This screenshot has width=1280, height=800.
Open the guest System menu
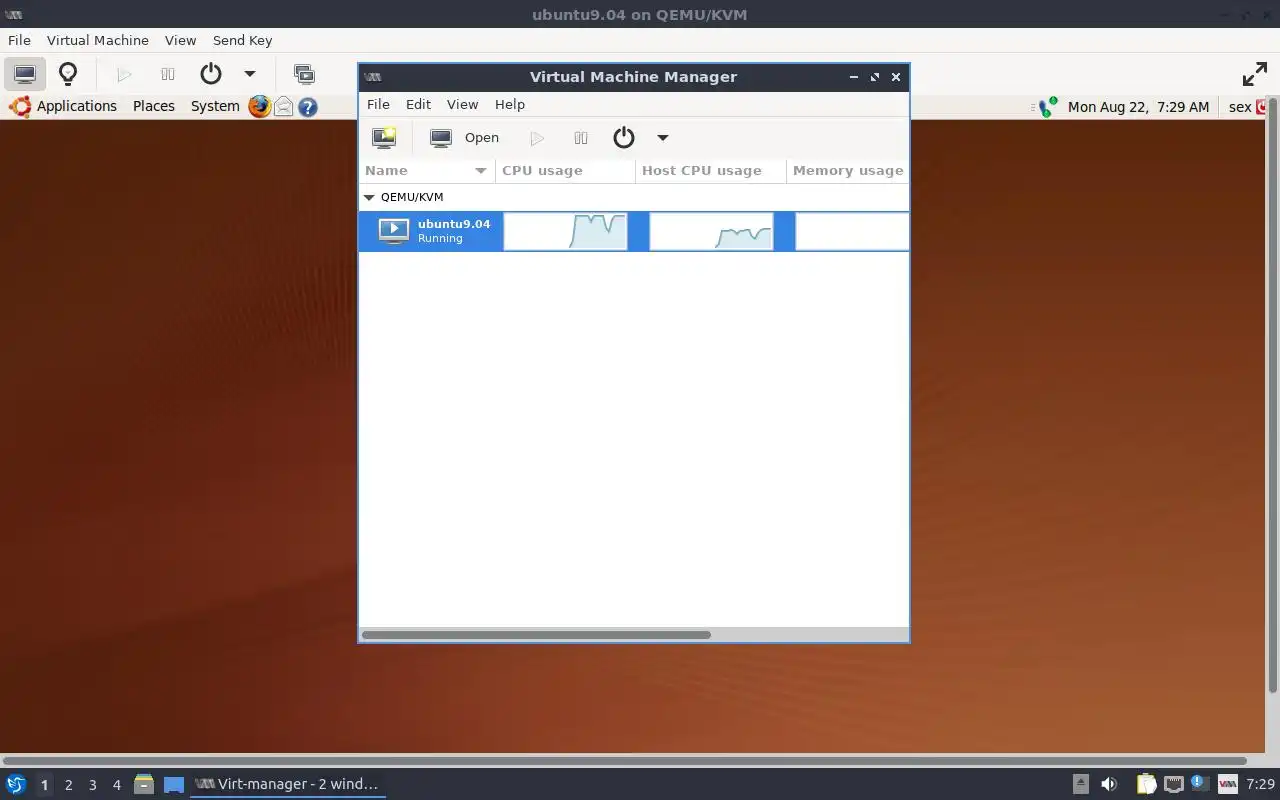(x=215, y=106)
